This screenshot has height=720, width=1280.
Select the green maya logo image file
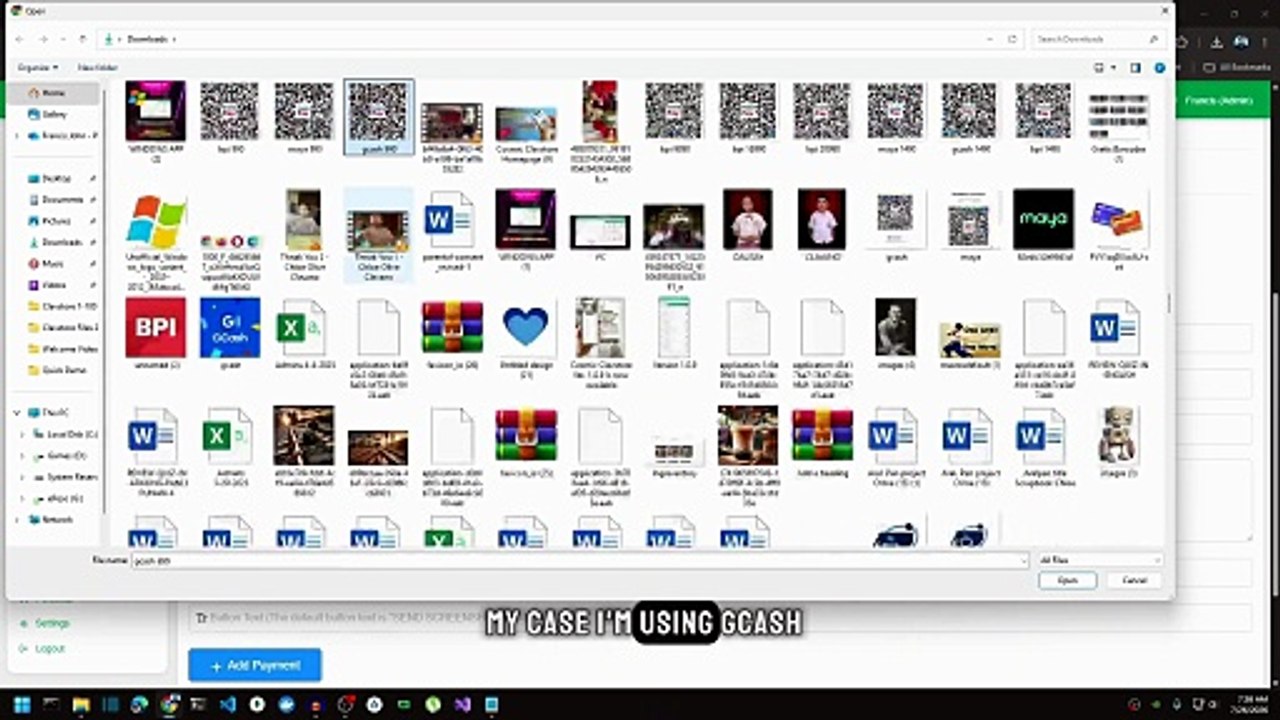pyautogui.click(x=1043, y=225)
